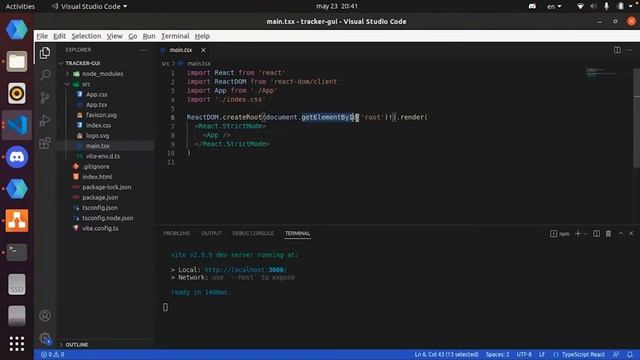Viewport: 640px width, 360px height.
Task: Open terminal launch profile dropdown arrow
Action: (x=586, y=234)
